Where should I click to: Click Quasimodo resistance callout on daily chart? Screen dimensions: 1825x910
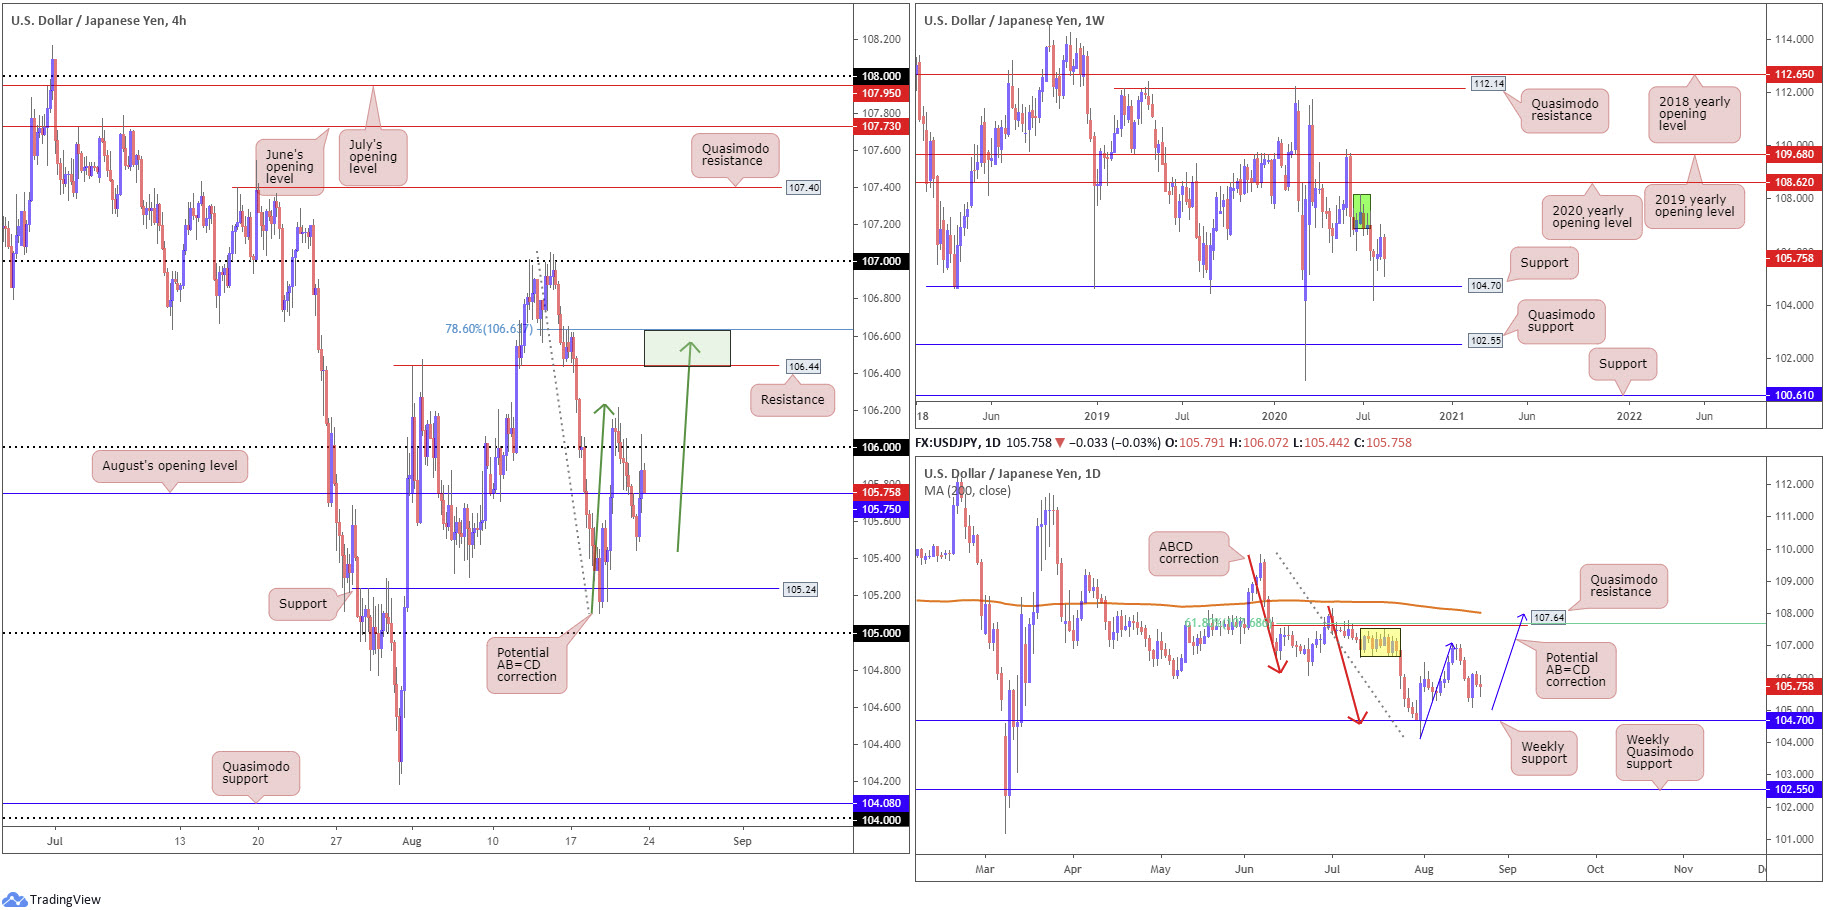1623,586
